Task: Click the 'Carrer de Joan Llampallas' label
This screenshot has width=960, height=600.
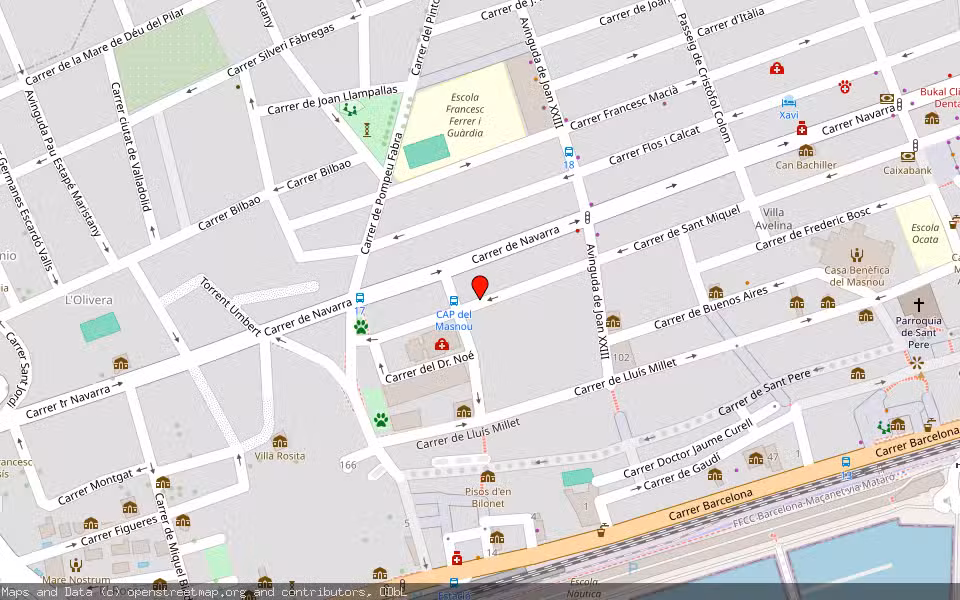Action: point(332,100)
